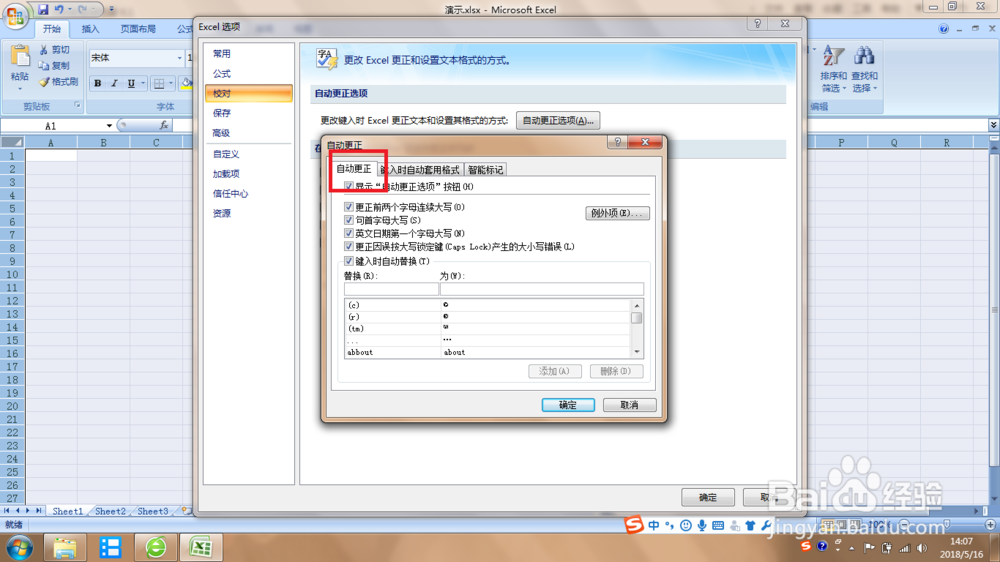Open File Explorer from taskbar
The height and width of the screenshot is (562, 1000).
(x=64, y=547)
